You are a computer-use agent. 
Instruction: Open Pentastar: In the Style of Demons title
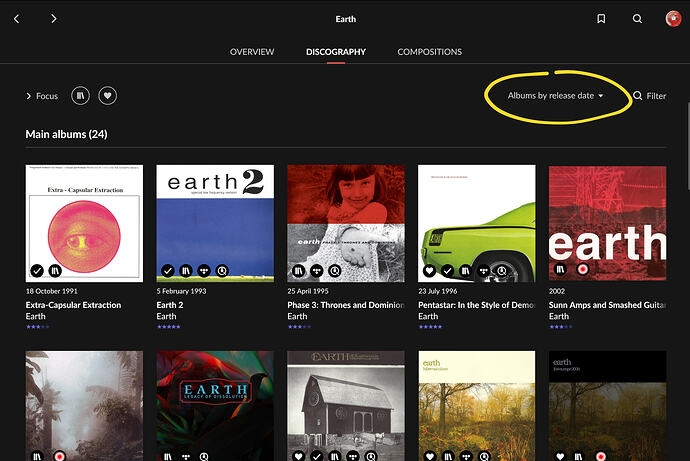click(477, 305)
